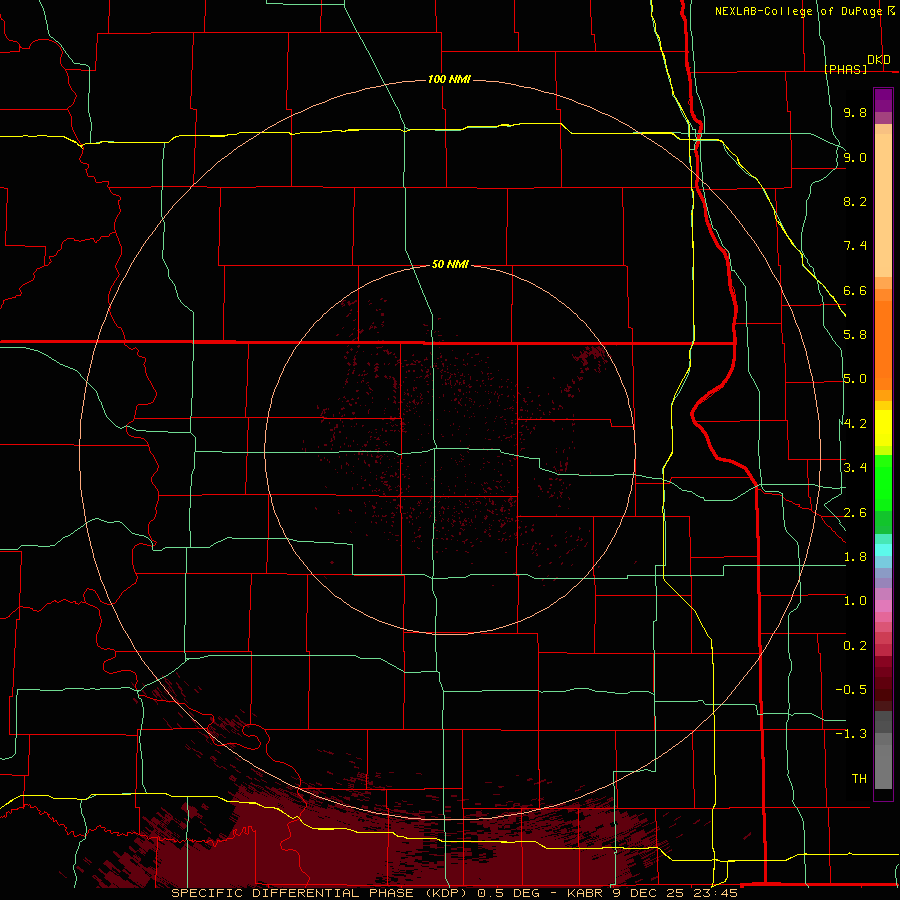The width and height of the screenshot is (900, 900).
Task: Click the Specific Differential Phase caption at bottom
Action: (x=454, y=893)
